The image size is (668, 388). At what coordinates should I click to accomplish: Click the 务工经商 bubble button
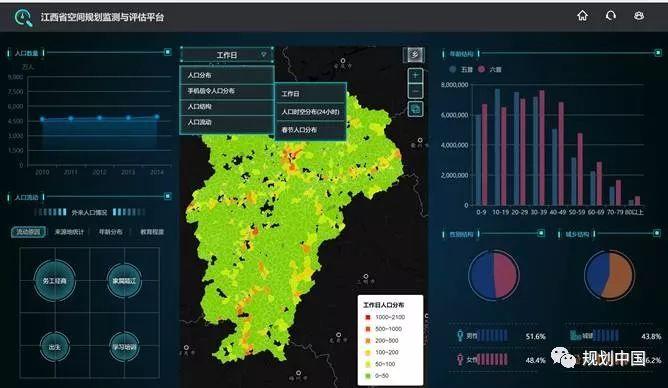click(55, 281)
